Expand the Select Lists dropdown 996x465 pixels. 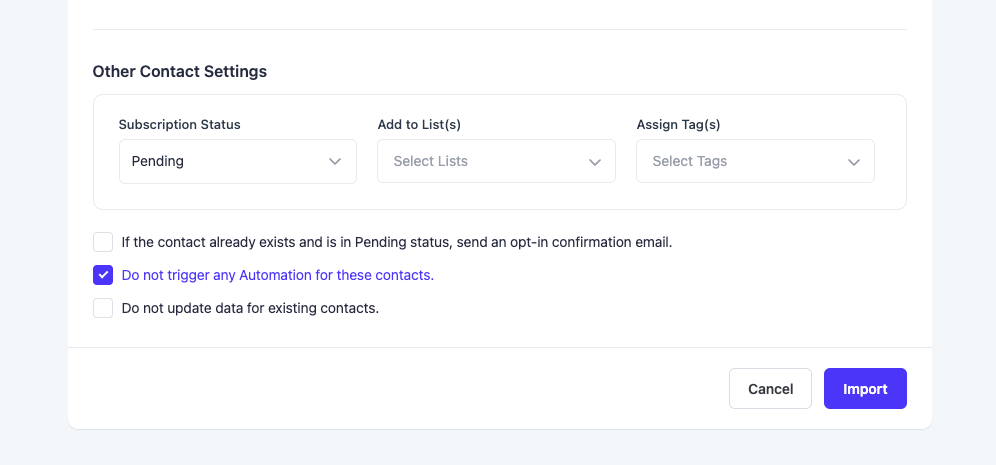pyautogui.click(x=497, y=161)
